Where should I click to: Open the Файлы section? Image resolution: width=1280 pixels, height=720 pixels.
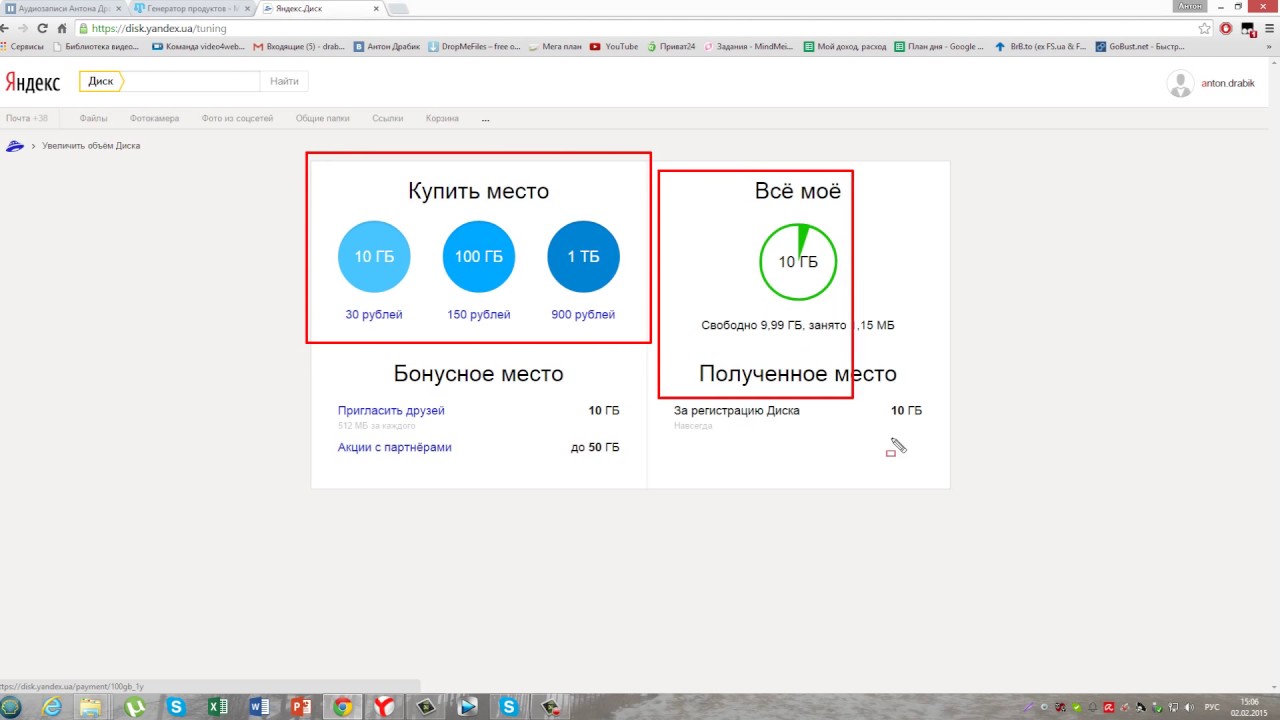point(93,118)
